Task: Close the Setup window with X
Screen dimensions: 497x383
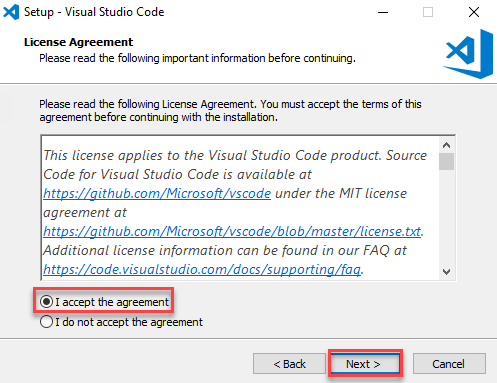Action: [x=474, y=13]
